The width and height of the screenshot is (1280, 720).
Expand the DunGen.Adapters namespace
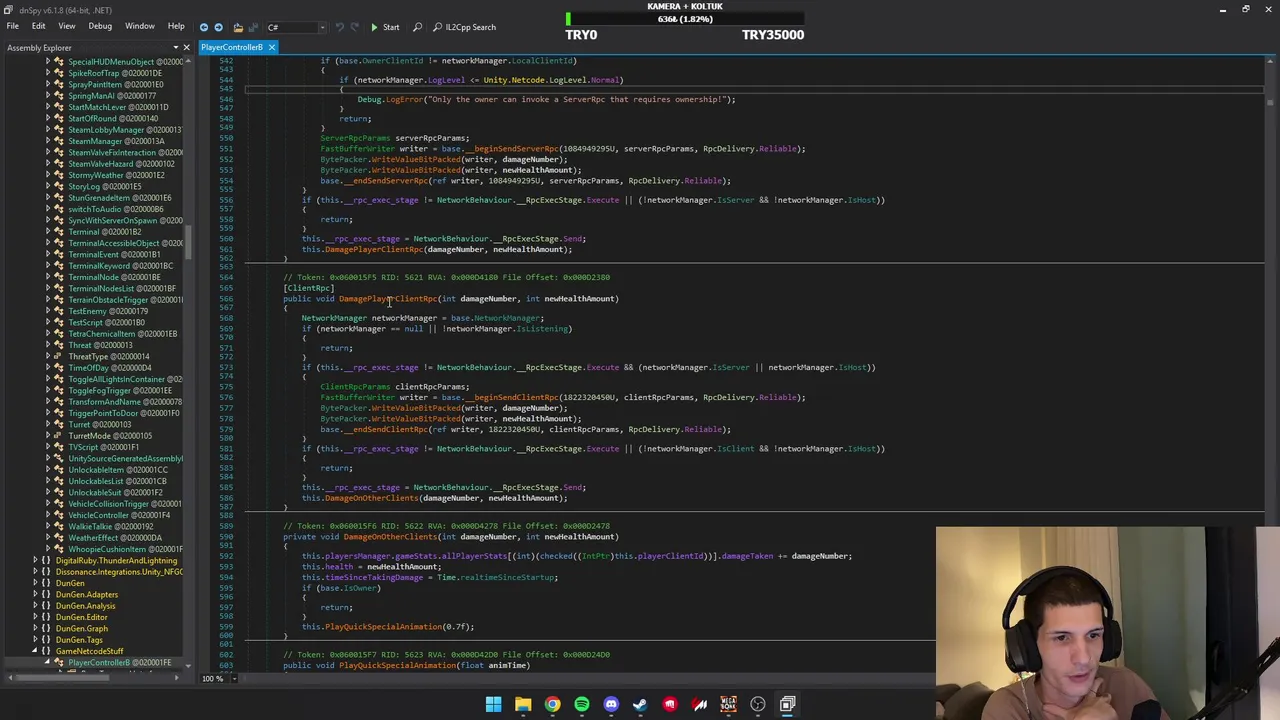coord(36,594)
